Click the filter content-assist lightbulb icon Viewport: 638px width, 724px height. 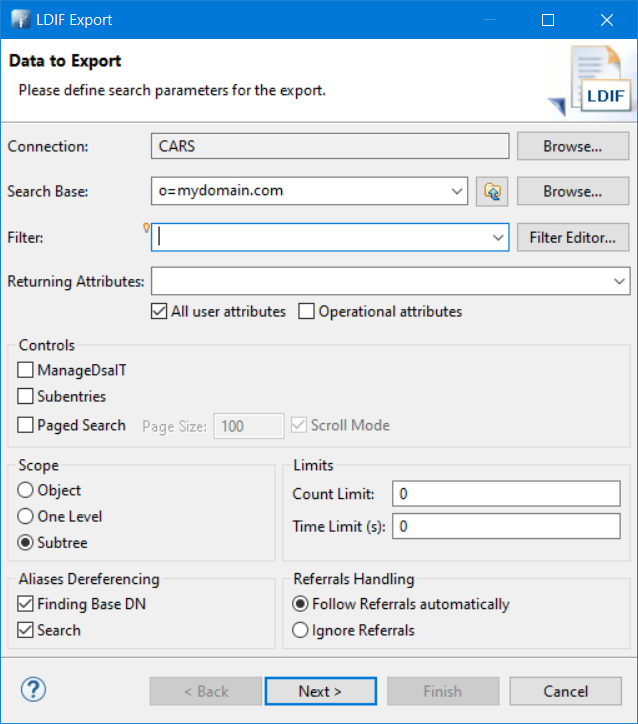click(x=146, y=227)
